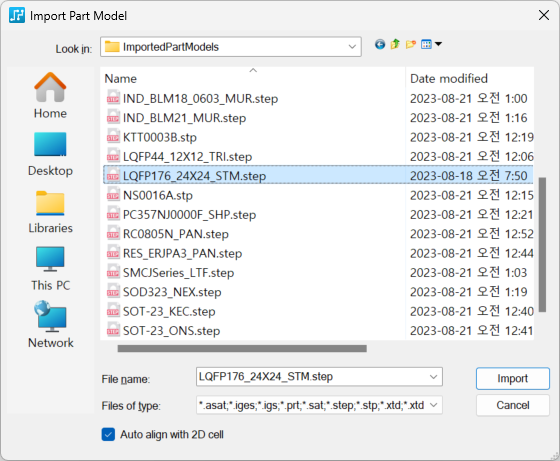The image size is (560, 461).
Task: Click the date 2023-08-18 오전 7:50
Action: (469, 175)
